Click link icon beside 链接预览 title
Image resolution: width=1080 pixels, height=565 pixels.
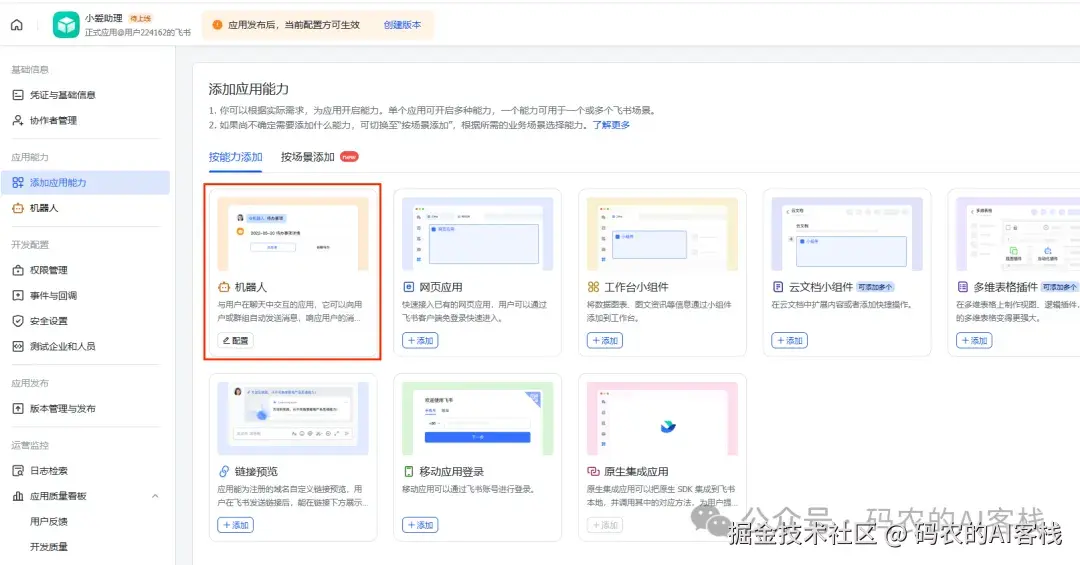point(224,471)
